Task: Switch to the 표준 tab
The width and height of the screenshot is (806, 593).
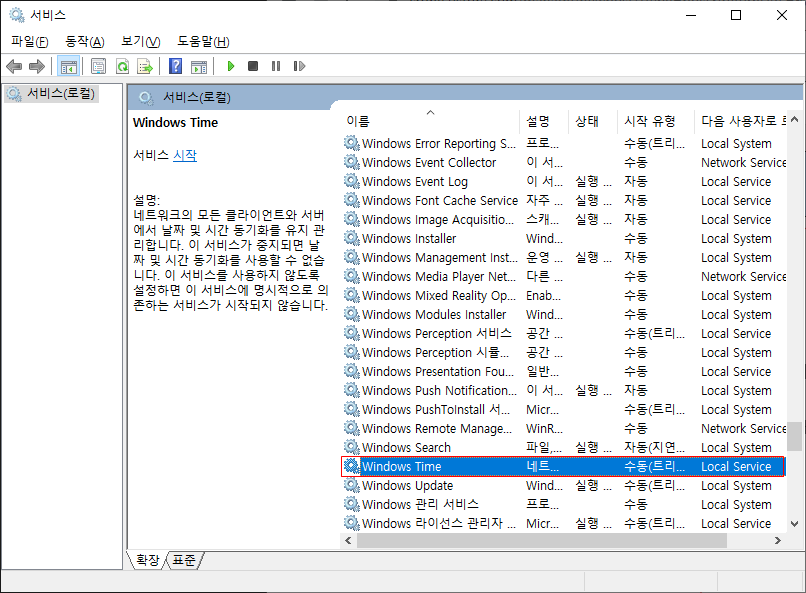Action: pos(184,560)
